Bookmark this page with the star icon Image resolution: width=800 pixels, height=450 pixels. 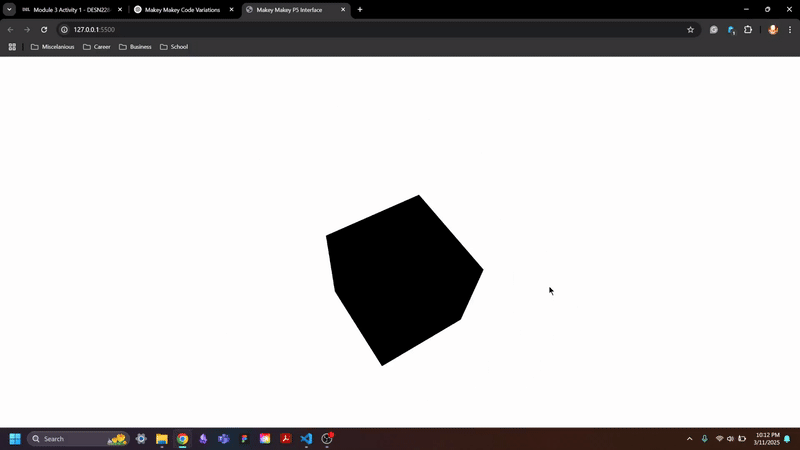(x=690, y=30)
